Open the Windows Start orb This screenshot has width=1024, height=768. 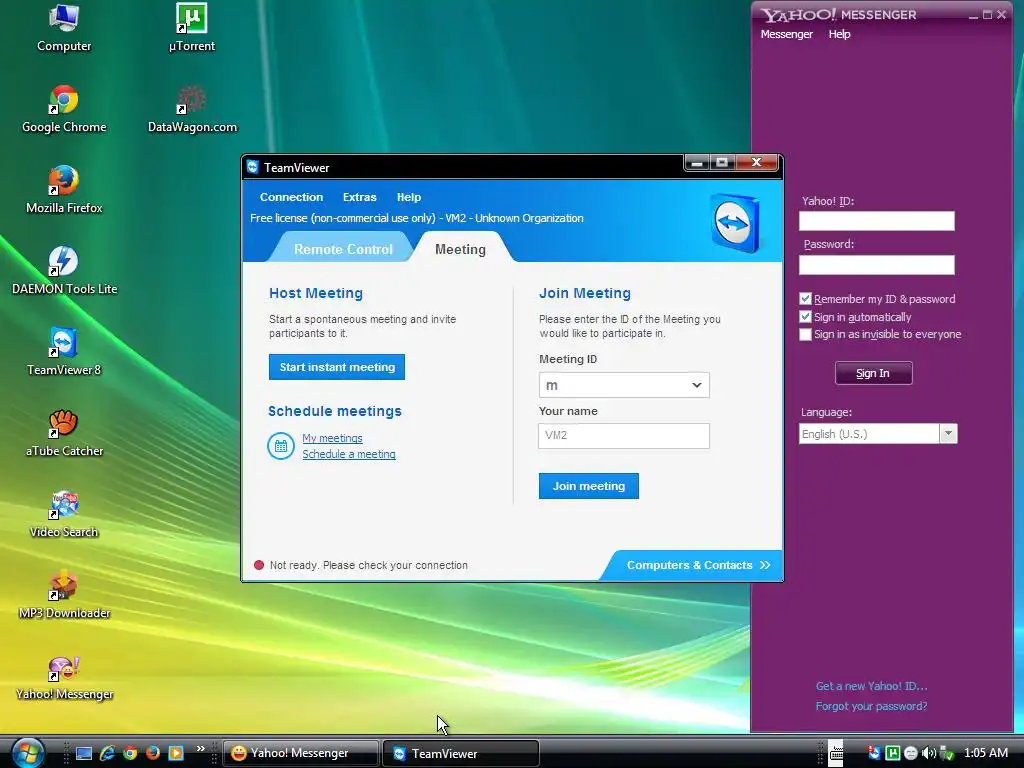point(27,753)
